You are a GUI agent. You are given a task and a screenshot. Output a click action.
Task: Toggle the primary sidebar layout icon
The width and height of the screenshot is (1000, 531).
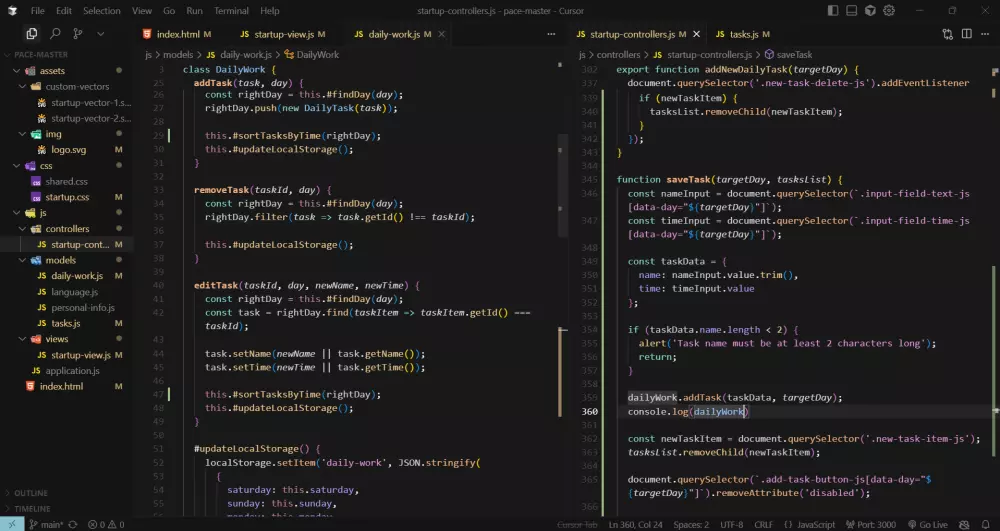pyautogui.click(x=833, y=11)
